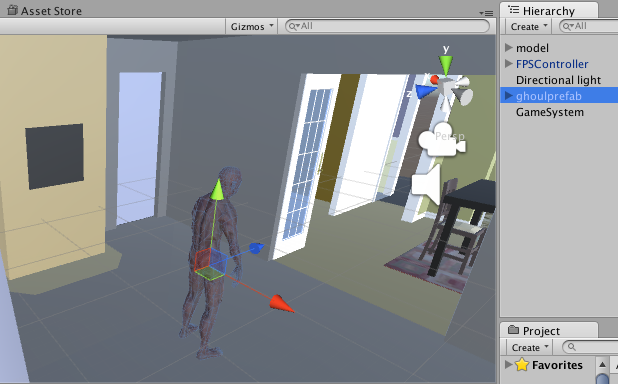This screenshot has height=384, width=618.
Task: Expand the FPSController hierarchy item
Action: pyautogui.click(x=509, y=63)
